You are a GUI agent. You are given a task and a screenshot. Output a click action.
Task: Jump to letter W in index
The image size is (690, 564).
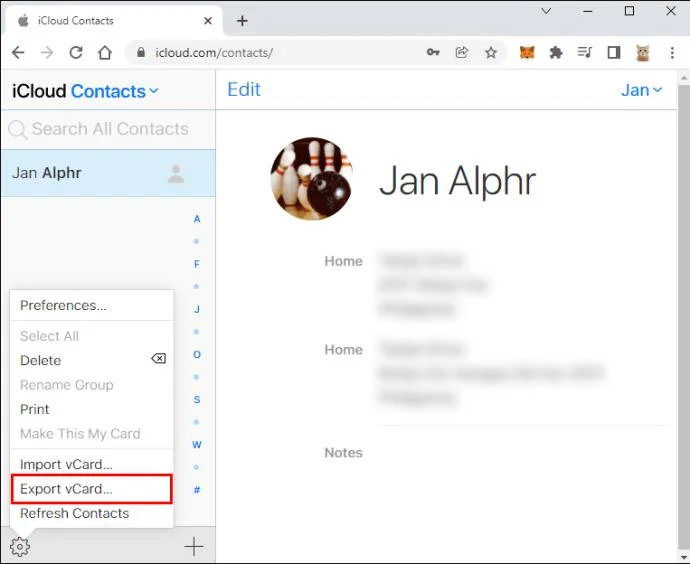click(197, 445)
